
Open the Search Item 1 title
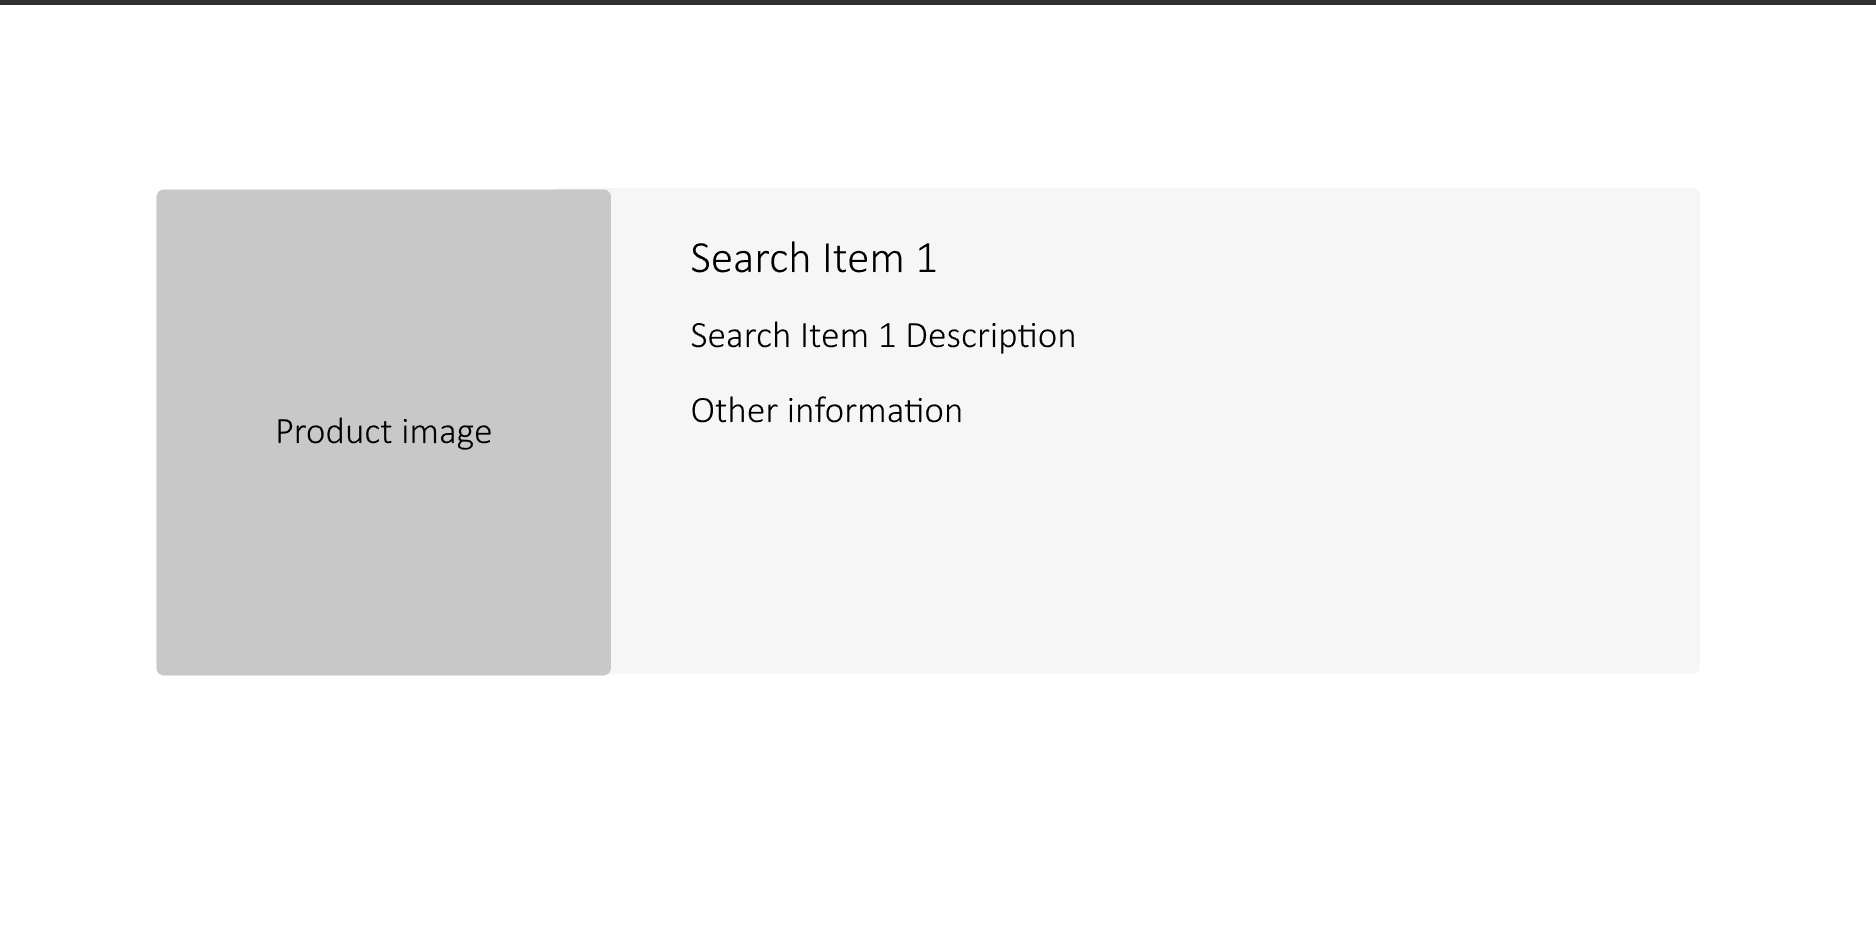coord(813,258)
